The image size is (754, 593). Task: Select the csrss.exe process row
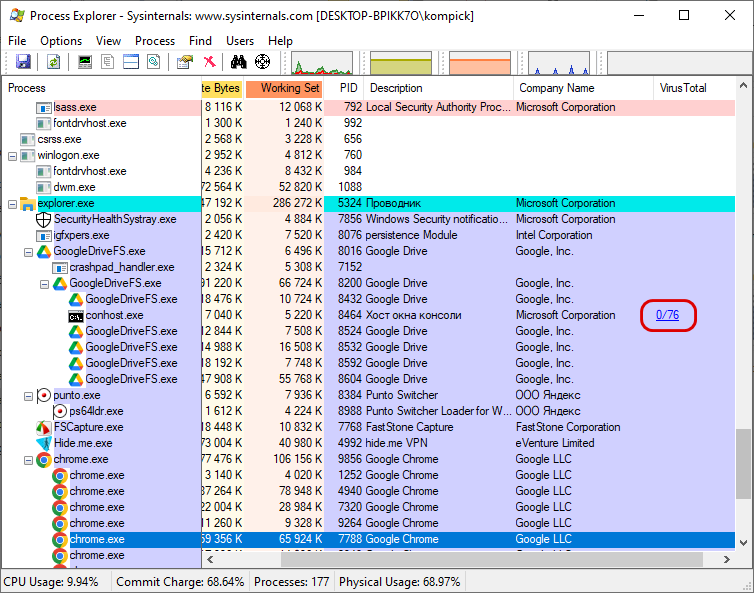(368, 139)
